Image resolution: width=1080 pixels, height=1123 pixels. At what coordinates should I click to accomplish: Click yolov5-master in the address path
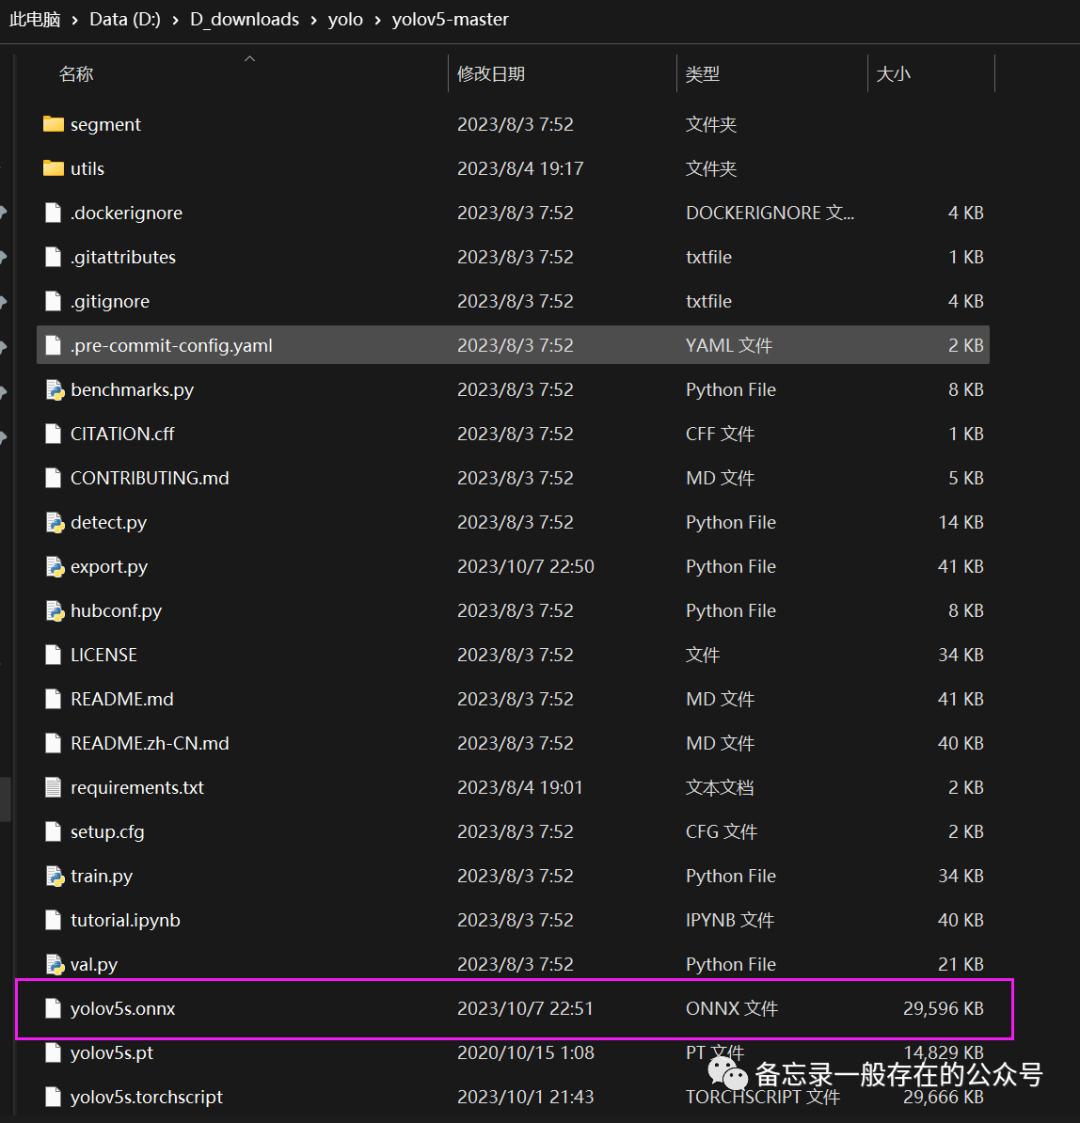click(x=450, y=19)
